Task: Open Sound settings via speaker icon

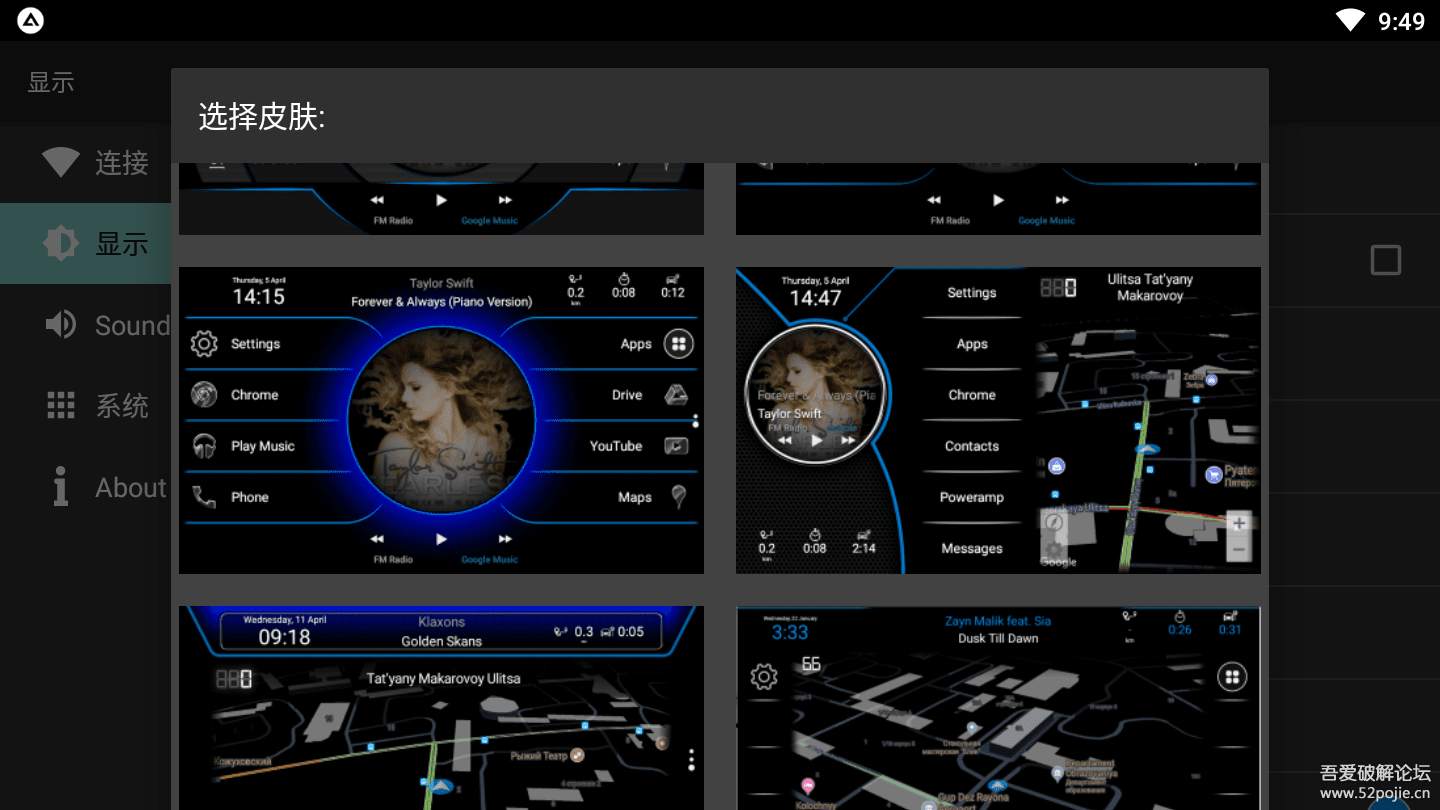Action: click(x=61, y=324)
